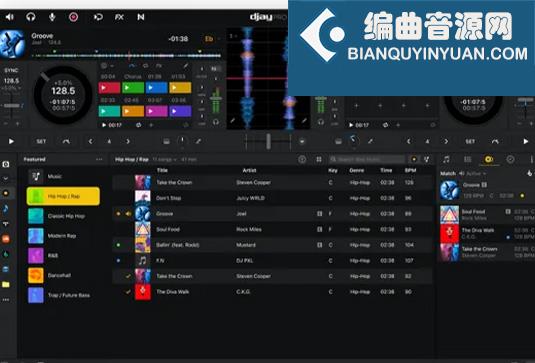Toggle the deck 1 headphone cue icon below level meter
The height and width of the screenshot is (363, 535).
(x=216, y=122)
